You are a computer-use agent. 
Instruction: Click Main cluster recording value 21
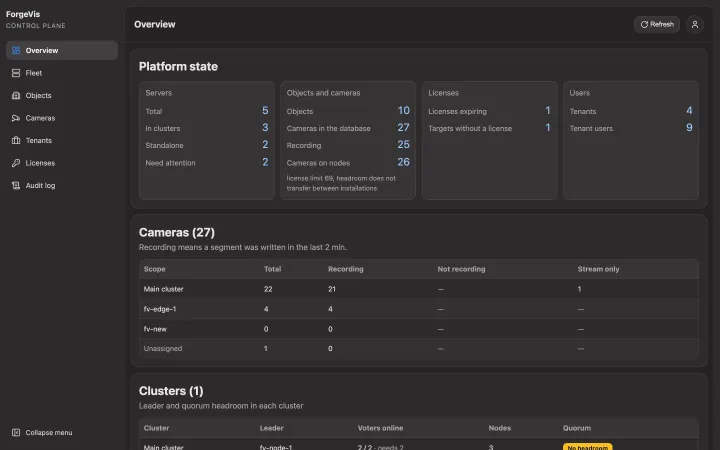click(x=332, y=289)
